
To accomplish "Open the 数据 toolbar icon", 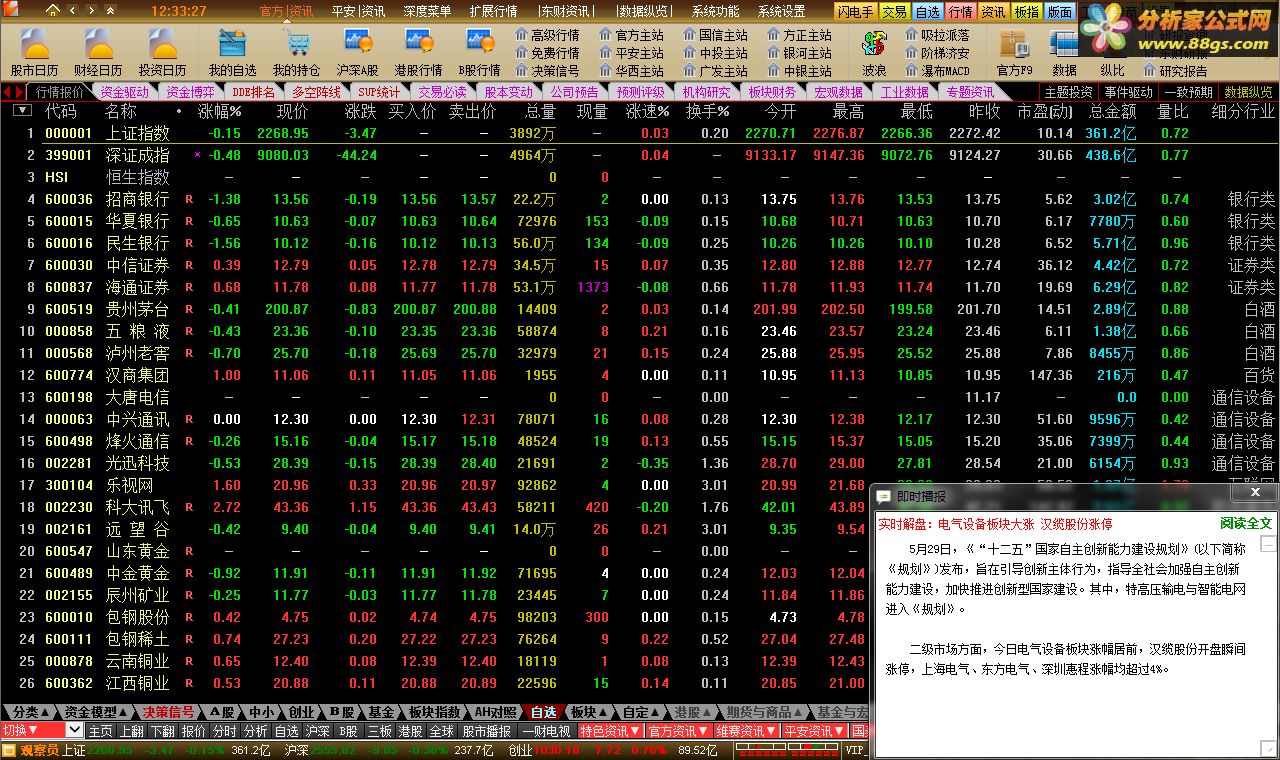I will click(1064, 52).
